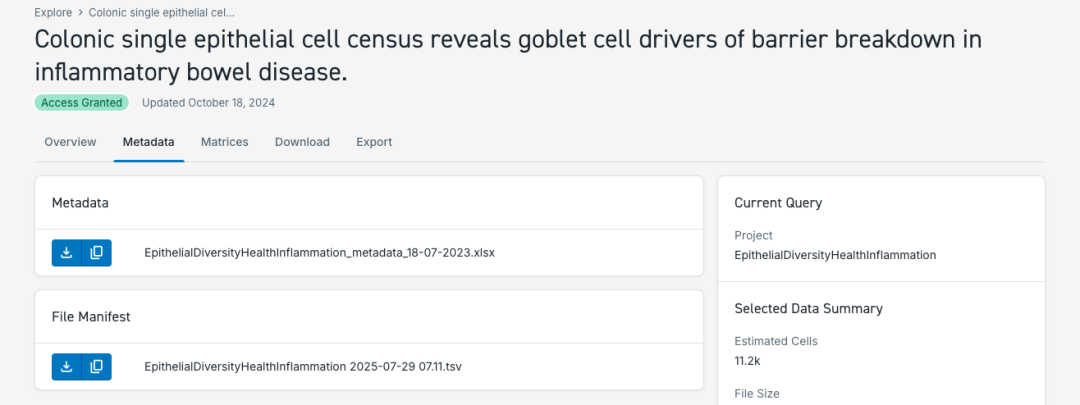Screen dimensions: 1080x405
Task: Download the metadata xlsx file
Action: 67,253
